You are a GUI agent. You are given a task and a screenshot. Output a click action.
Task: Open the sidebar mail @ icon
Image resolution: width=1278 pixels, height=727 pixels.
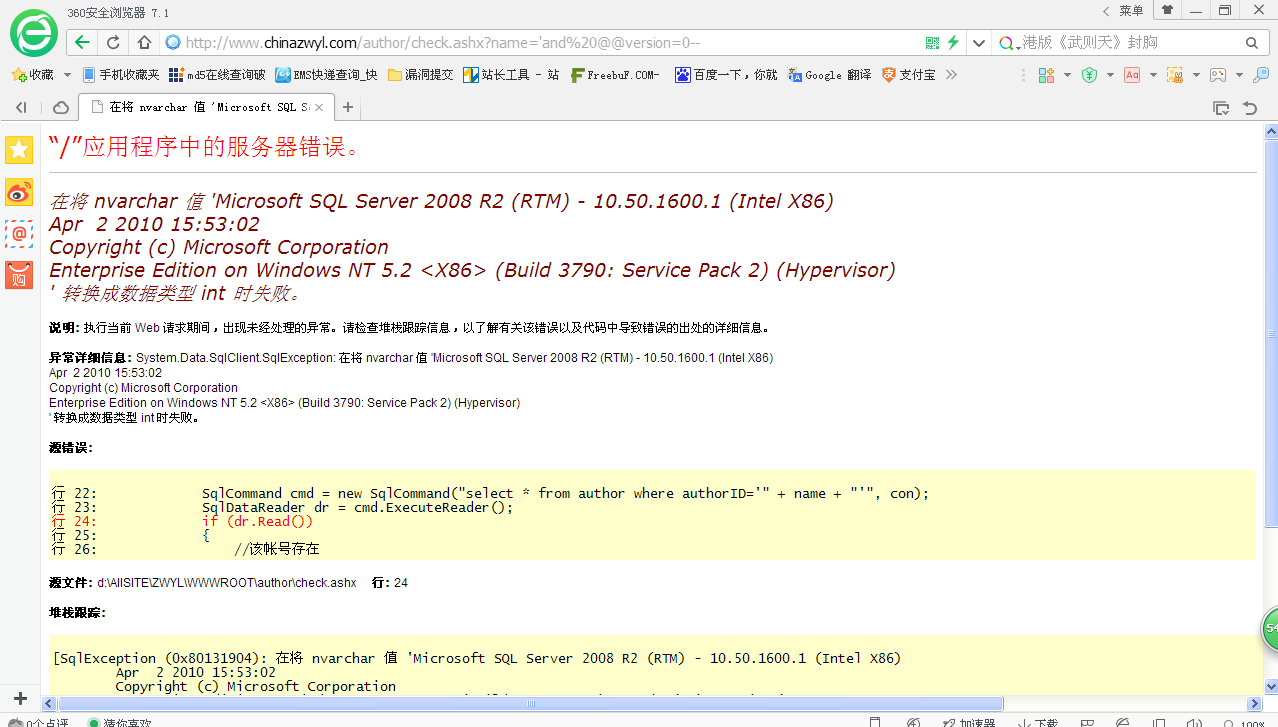tap(19, 233)
